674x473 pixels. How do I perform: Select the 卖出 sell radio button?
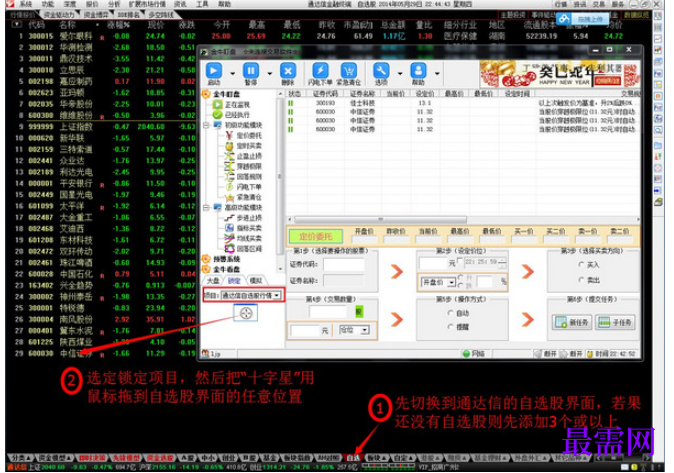tap(582, 280)
